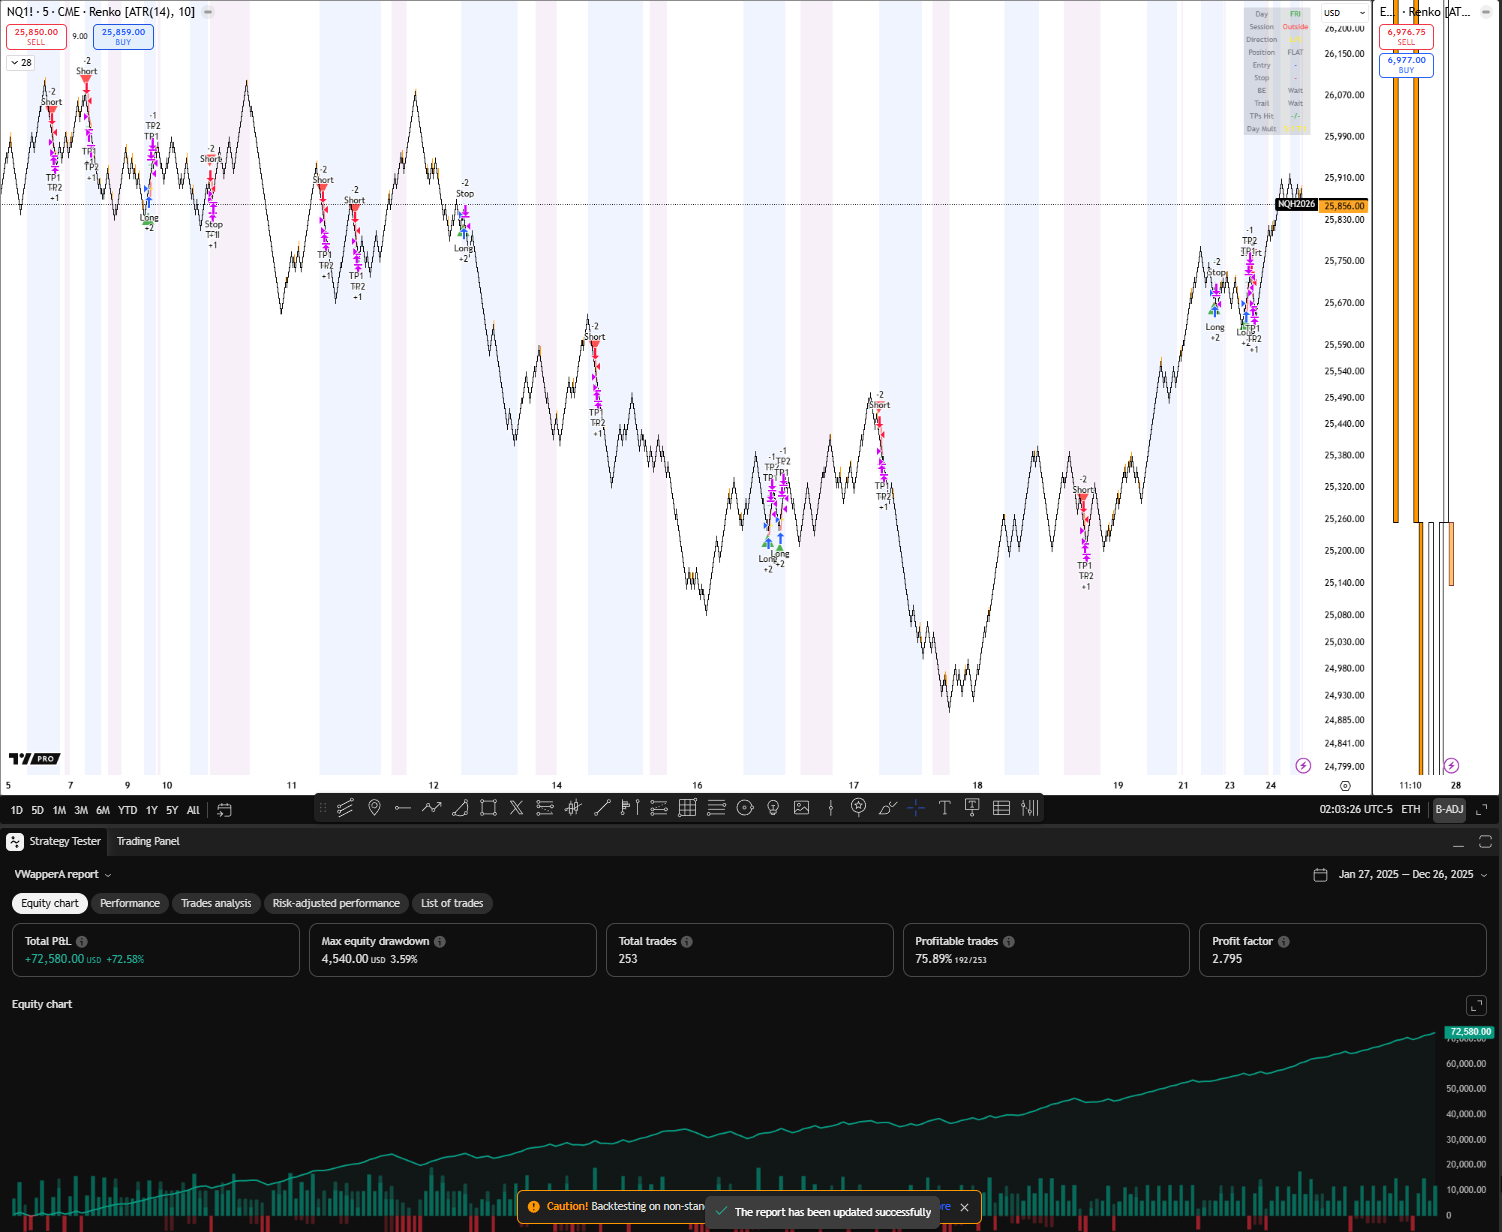1502x1232 pixels.
Task: Click the 25,859.00 BUY button
Action: tap(122, 36)
